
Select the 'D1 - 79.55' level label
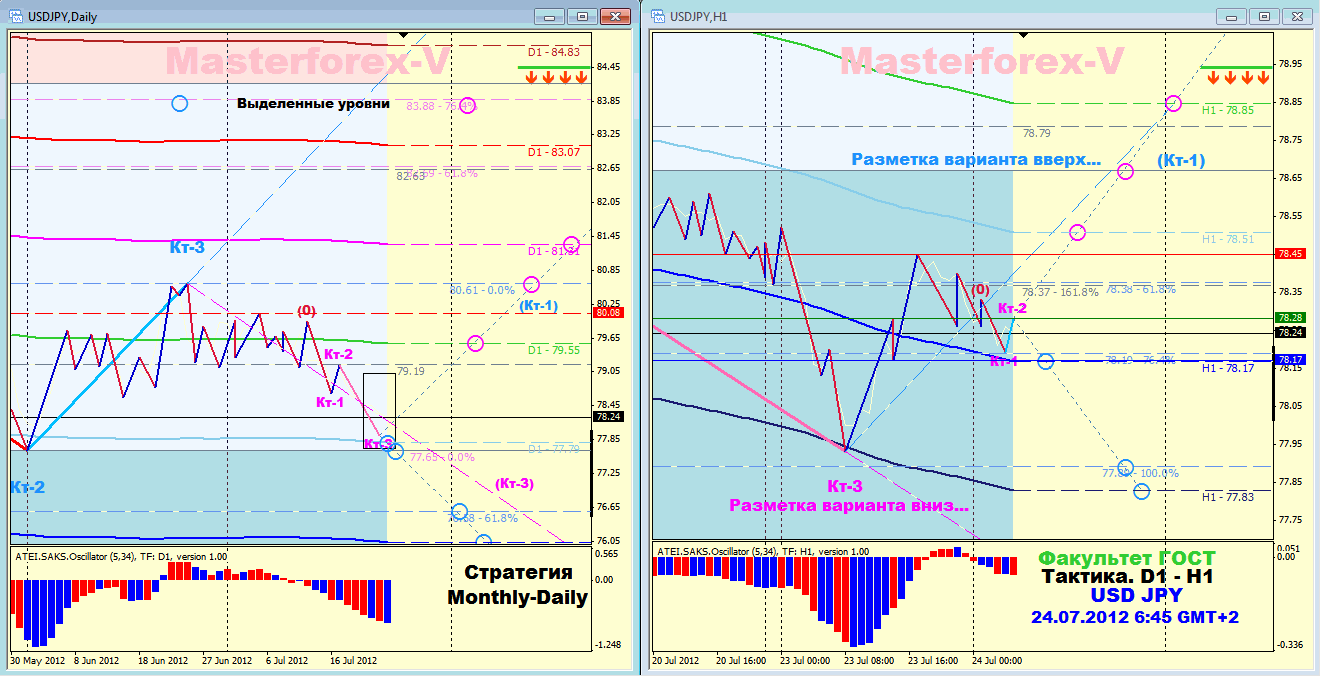553,350
